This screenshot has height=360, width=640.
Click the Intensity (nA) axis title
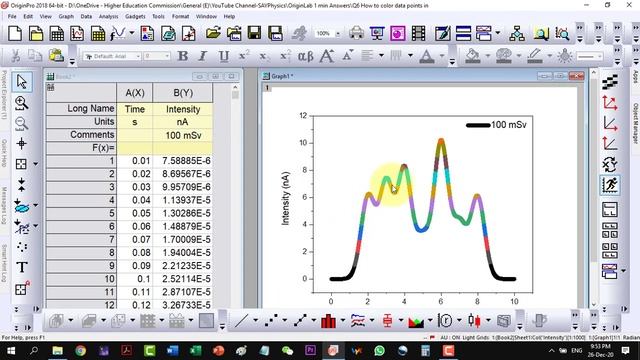(285, 198)
